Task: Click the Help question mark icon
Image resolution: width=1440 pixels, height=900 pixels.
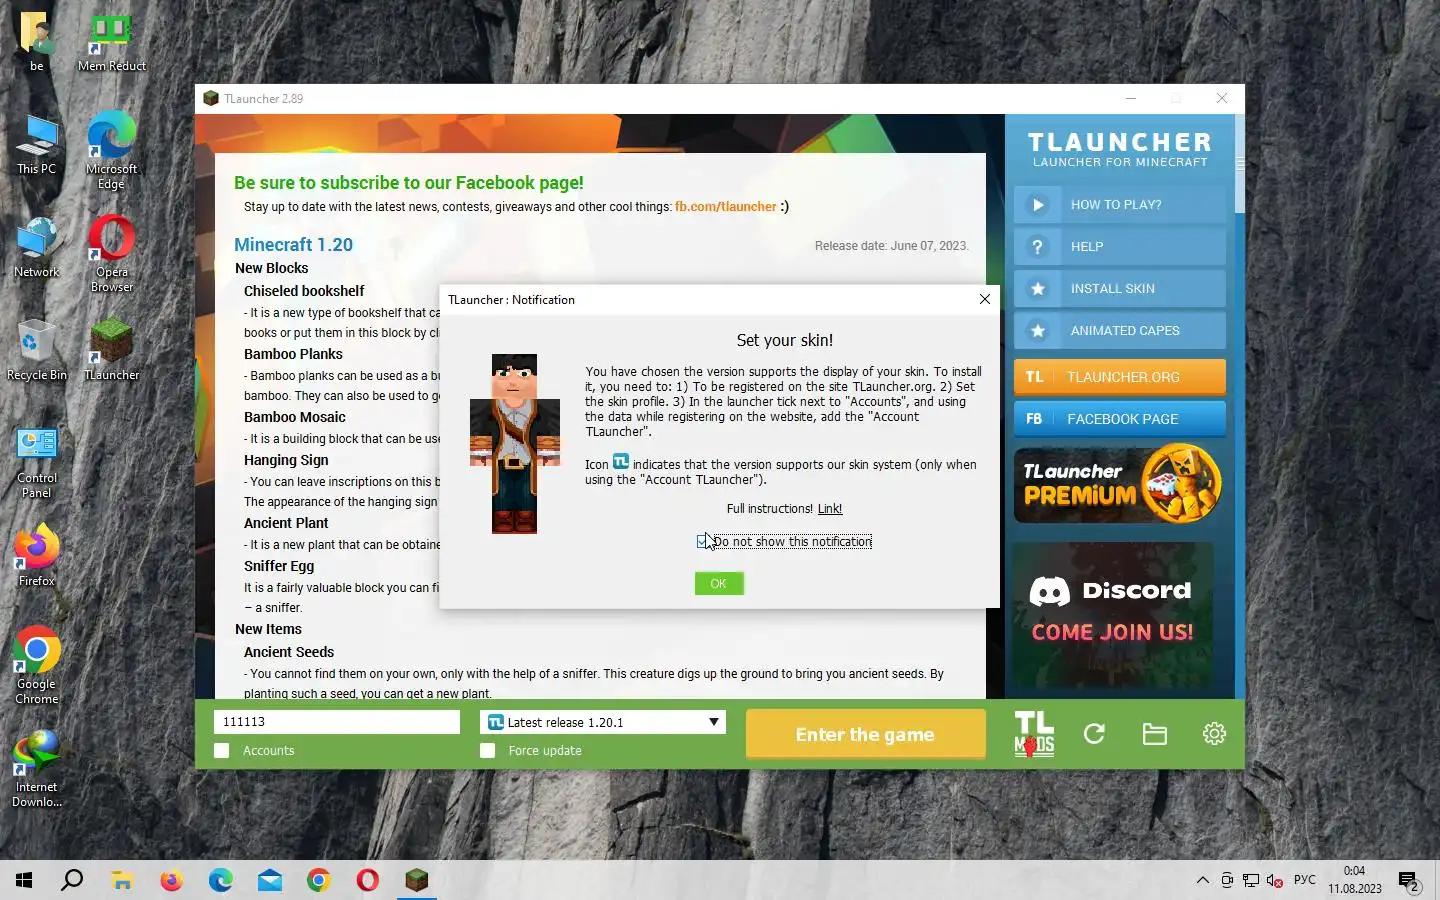Action: (1038, 247)
